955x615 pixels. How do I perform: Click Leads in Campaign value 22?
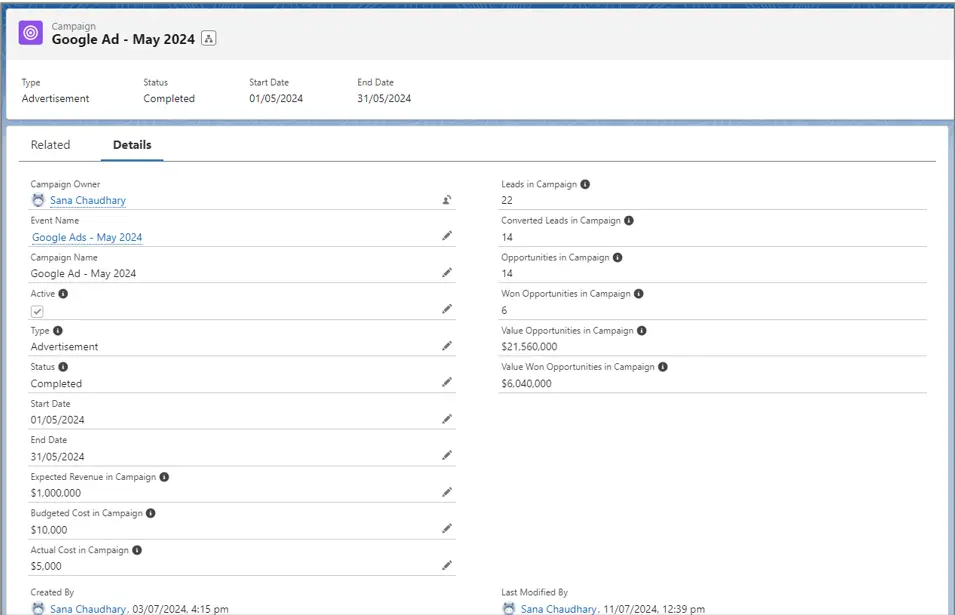pos(507,200)
